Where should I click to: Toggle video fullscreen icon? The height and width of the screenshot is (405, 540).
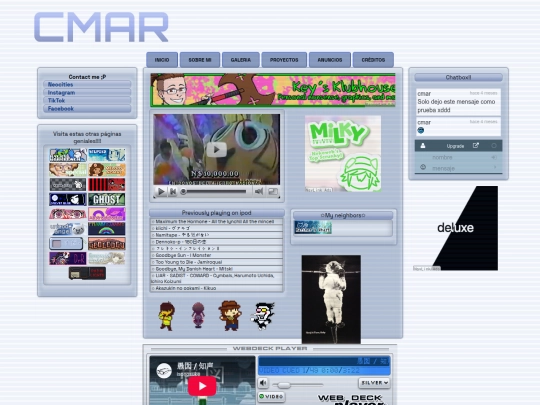click(x=273, y=191)
